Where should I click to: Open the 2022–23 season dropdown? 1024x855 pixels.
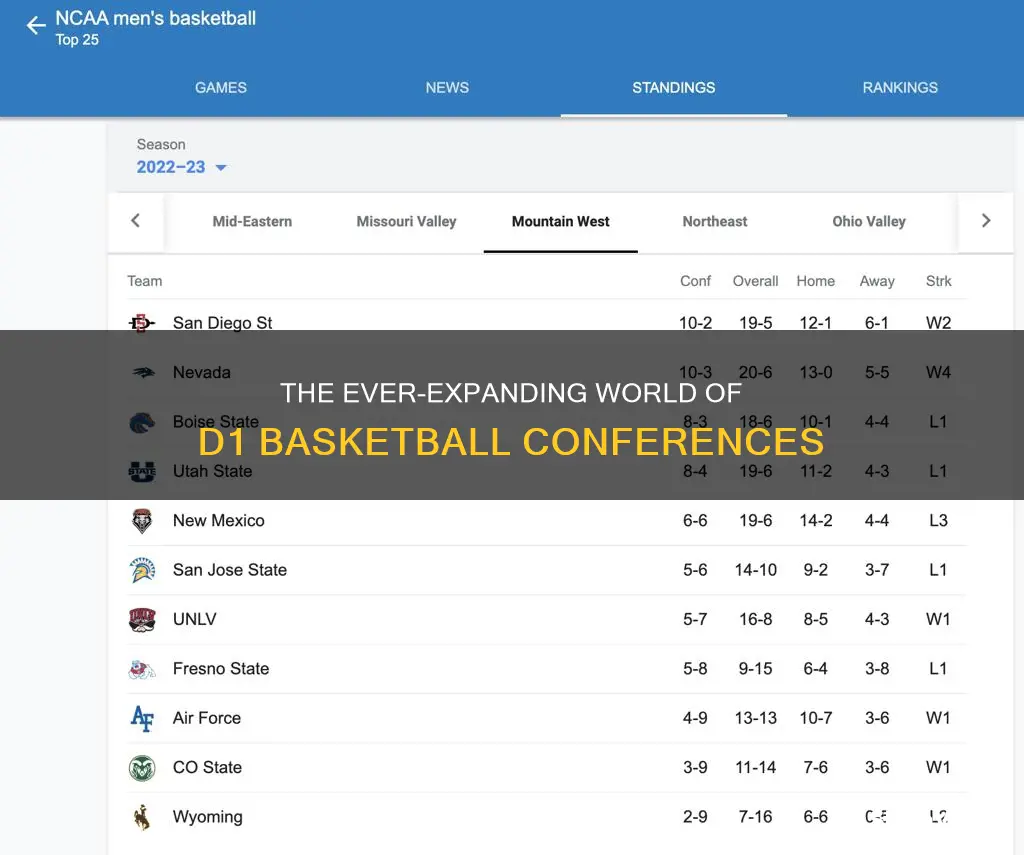pos(182,167)
